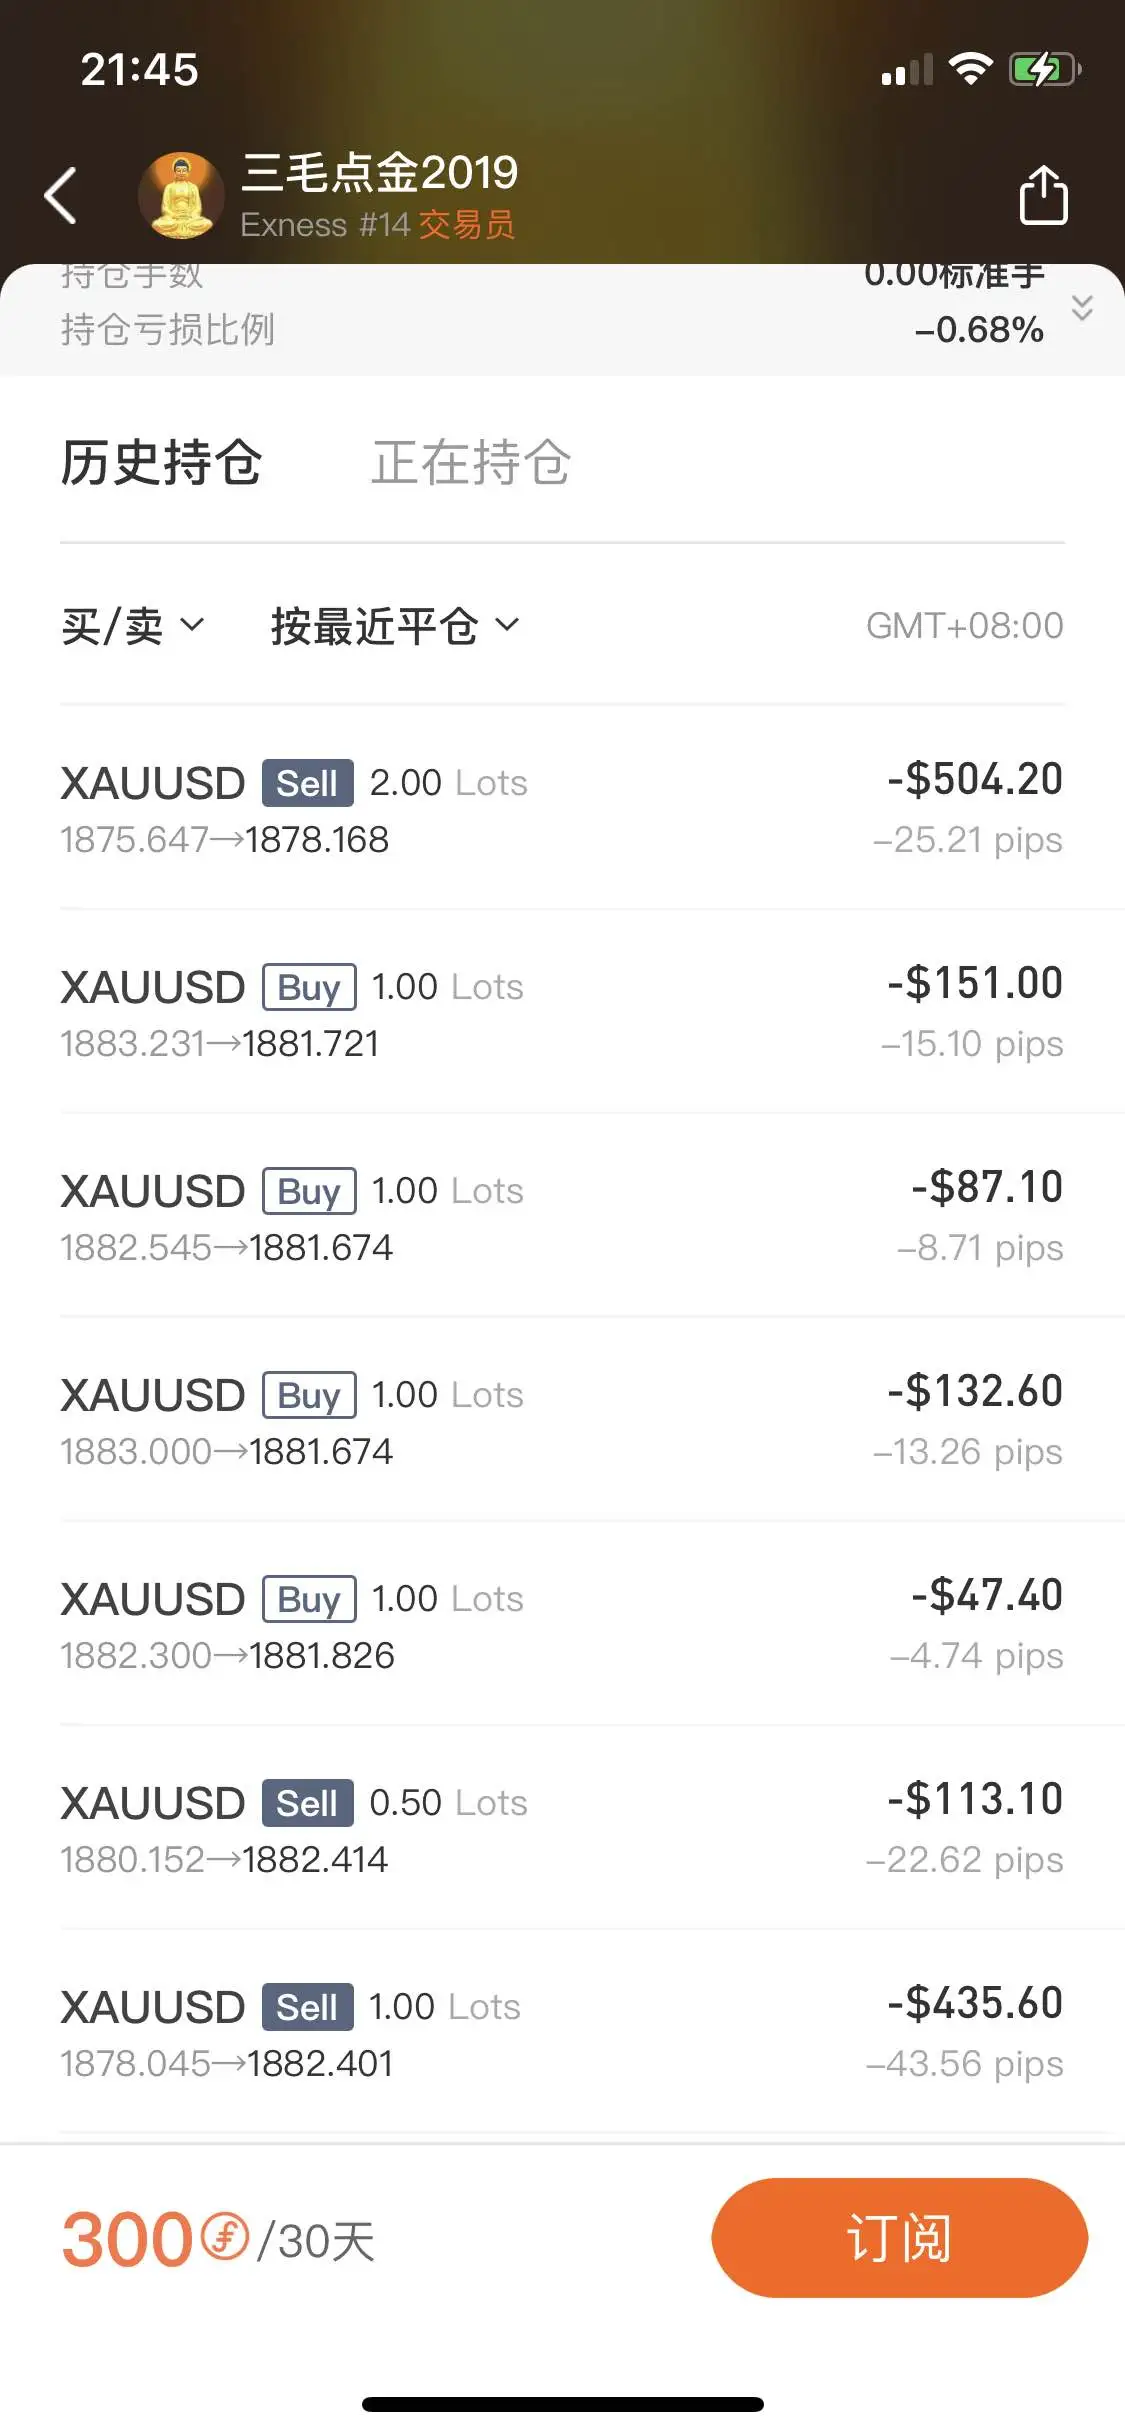The width and height of the screenshot is (1125, 2436).
Task: Open the 买/卖 filter dropdown
Action: tap(132, 626)
